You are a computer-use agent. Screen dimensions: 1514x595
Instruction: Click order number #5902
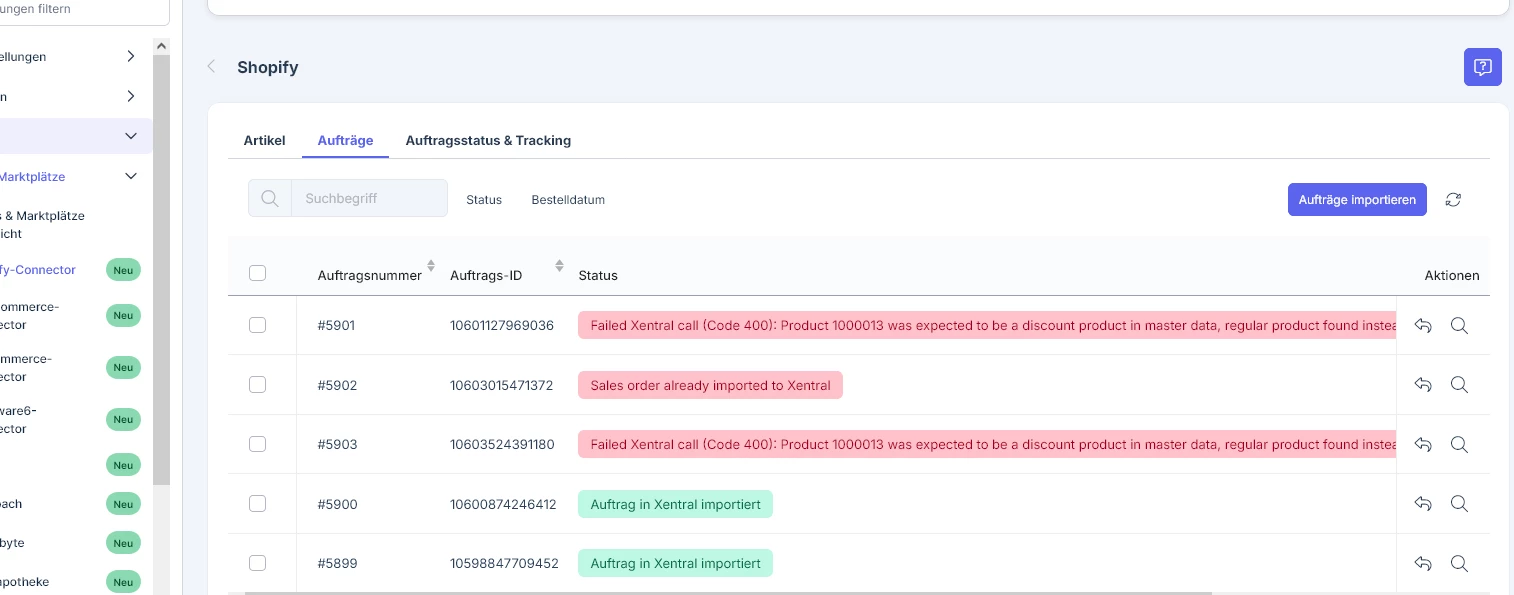tap(337, 385)
